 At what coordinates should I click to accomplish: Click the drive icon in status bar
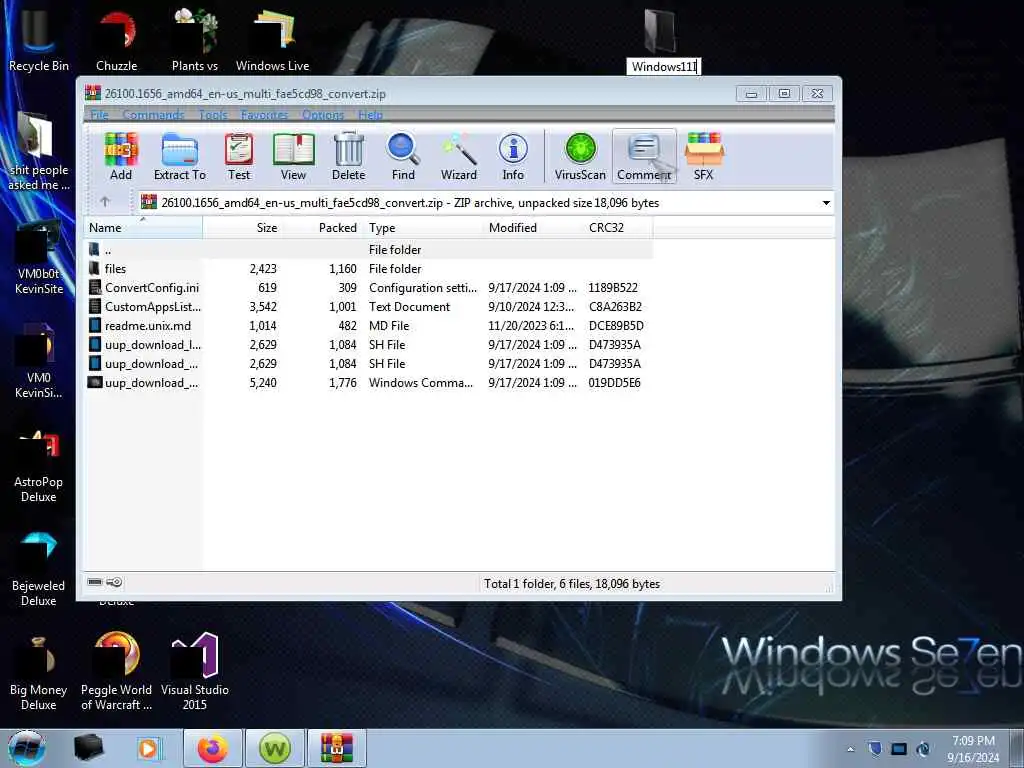95,581
